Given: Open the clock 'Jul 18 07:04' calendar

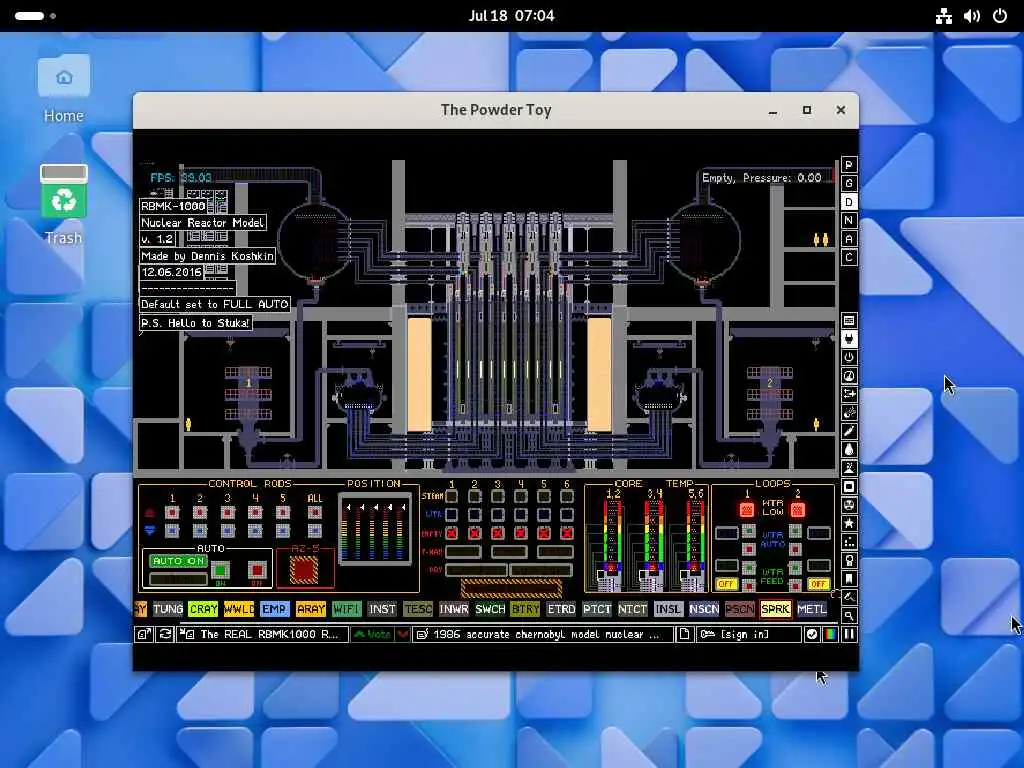Looking at the screenshot, I should [x=511, y=16].
